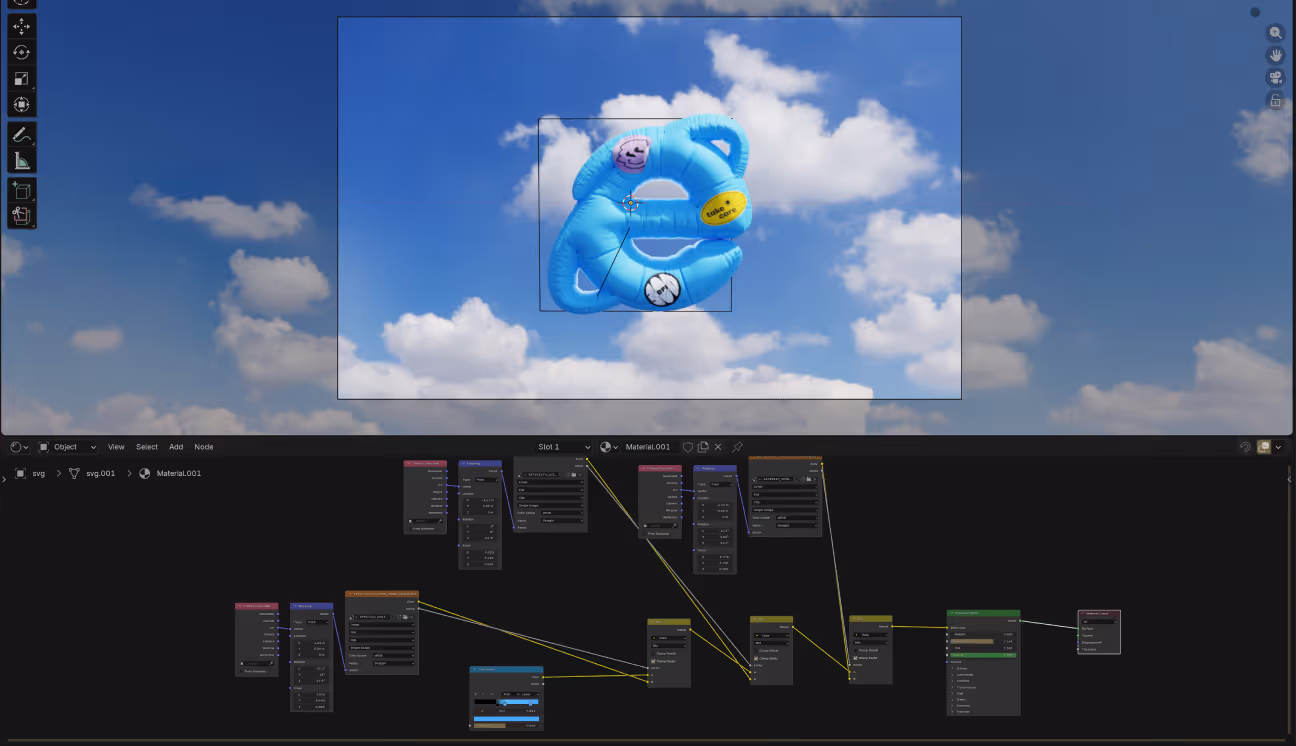
Task: Select the Transform tool
Action: 22,105
